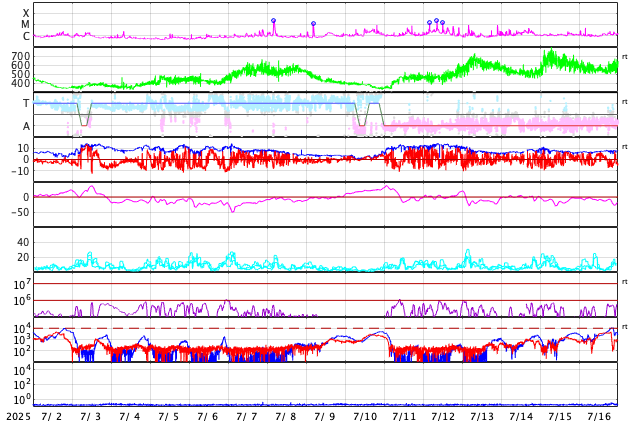Image resolution: width=634 pixels, height=424 pixels.
Task: Select the C flare class axis label
Action: pos(26,36)
